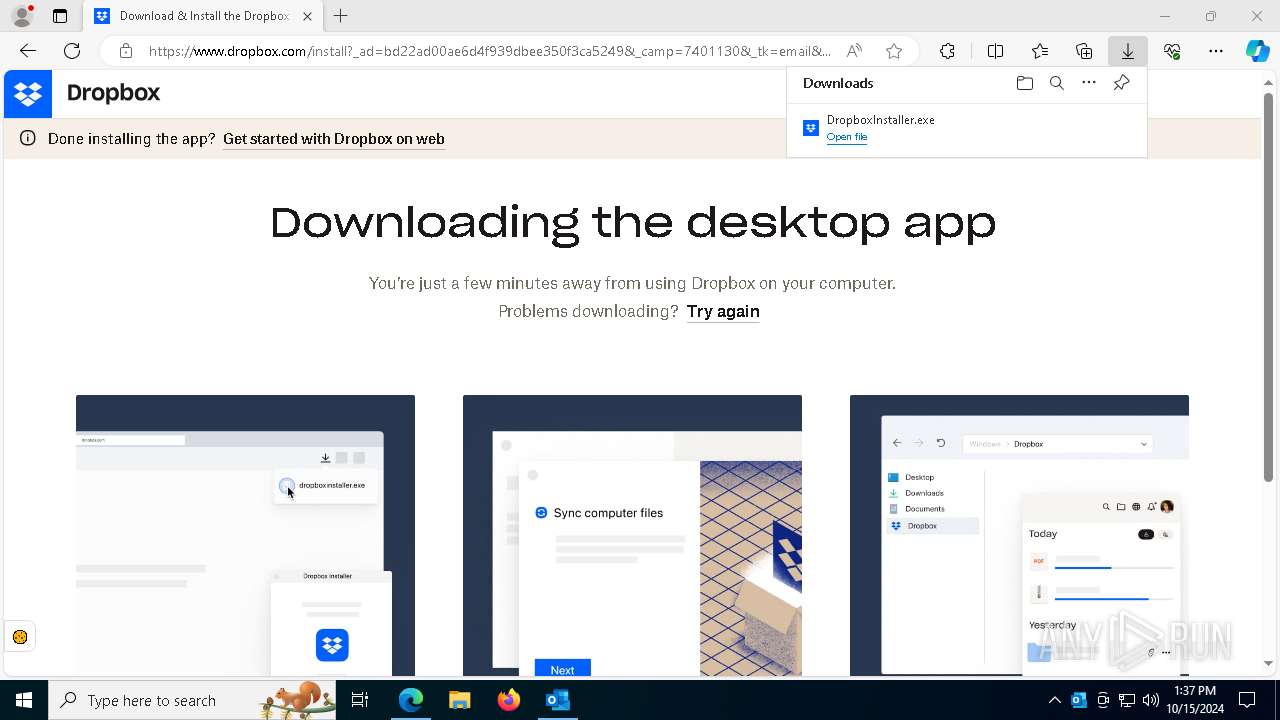This screenshot has height=720, width=1280.
Task: Open Edge Settings and more menu
Action: coord(1216,51)
